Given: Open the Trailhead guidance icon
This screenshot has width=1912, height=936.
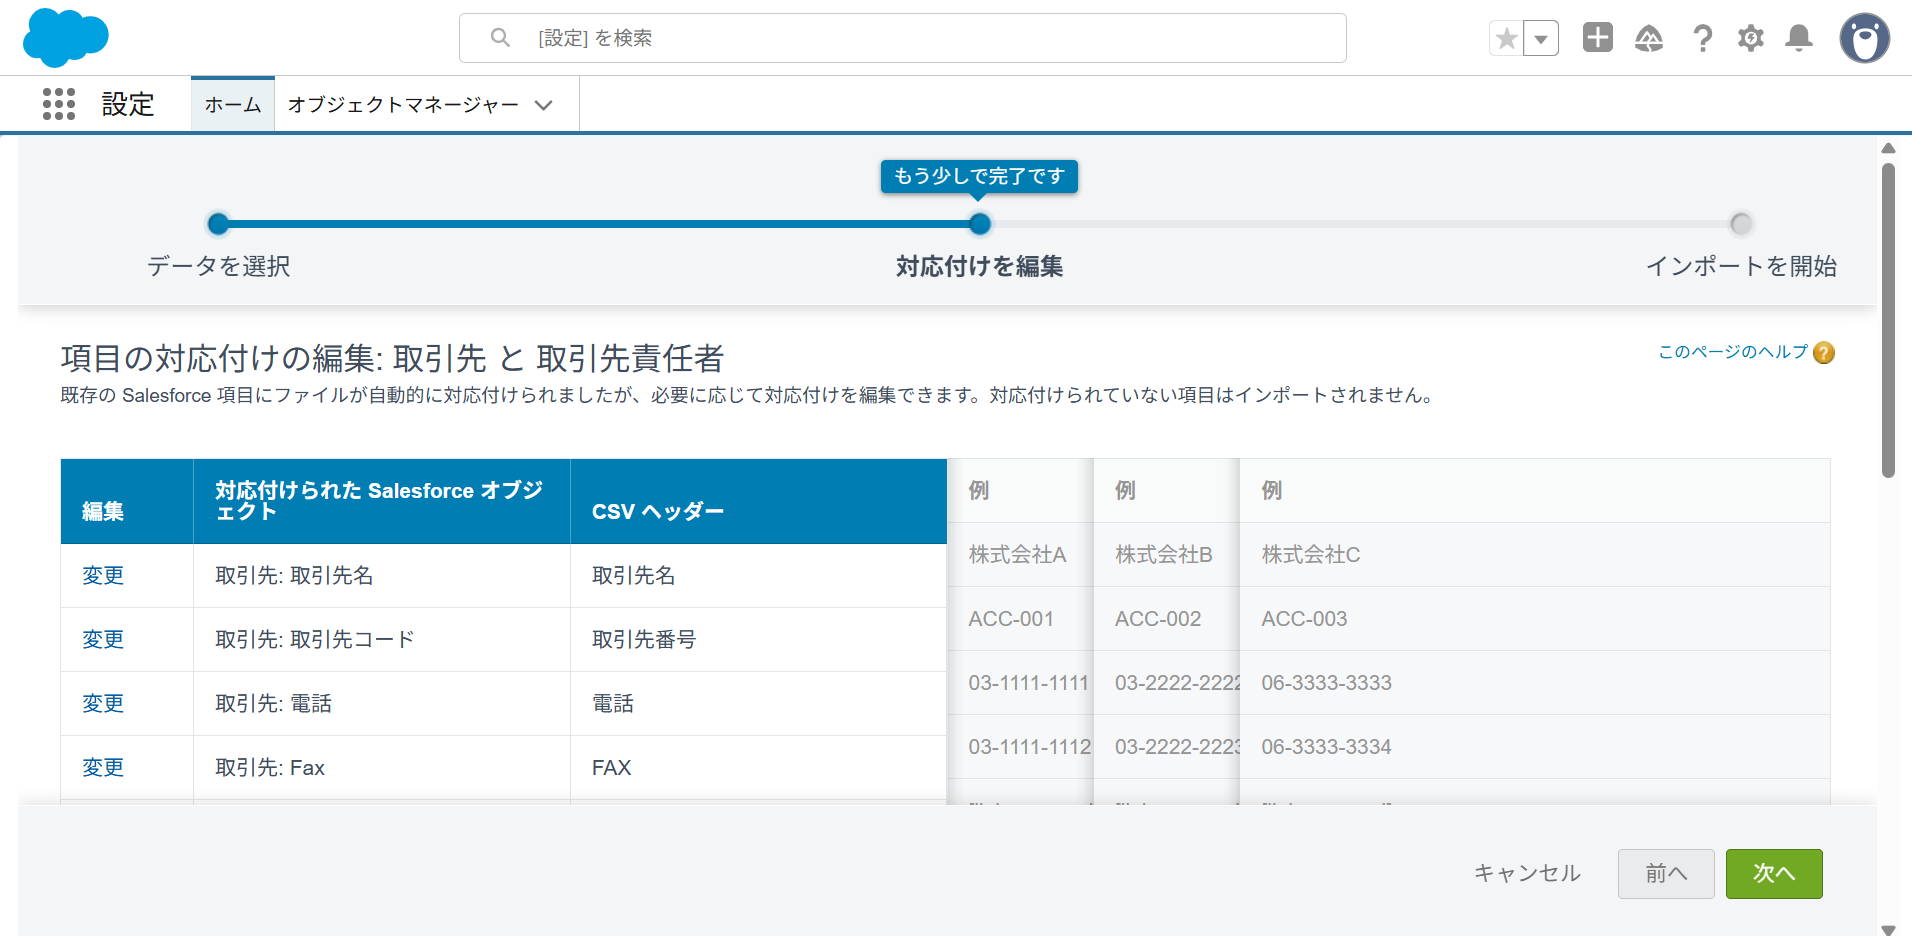Looking at the screenshot, I should point(1649,39).
